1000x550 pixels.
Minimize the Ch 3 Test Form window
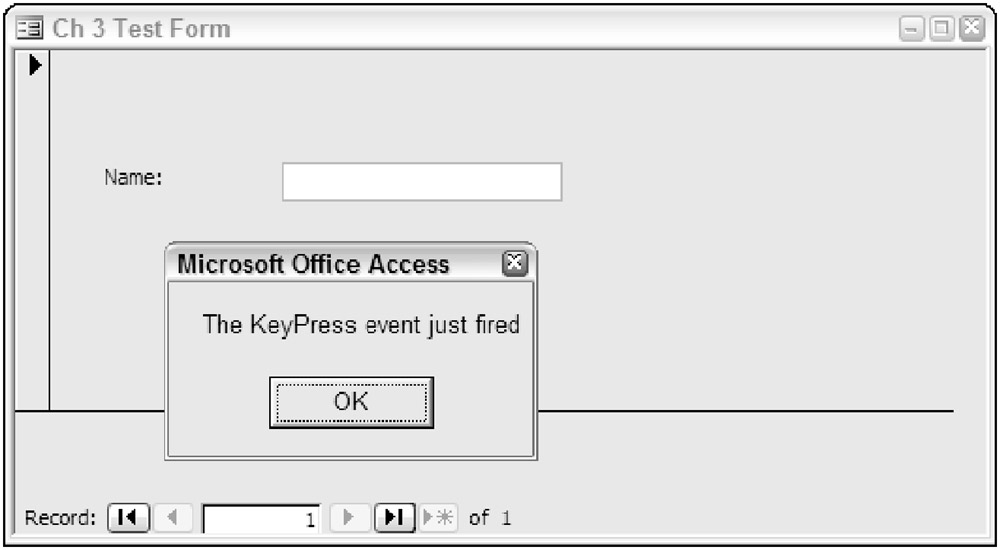tap(912, 29)
